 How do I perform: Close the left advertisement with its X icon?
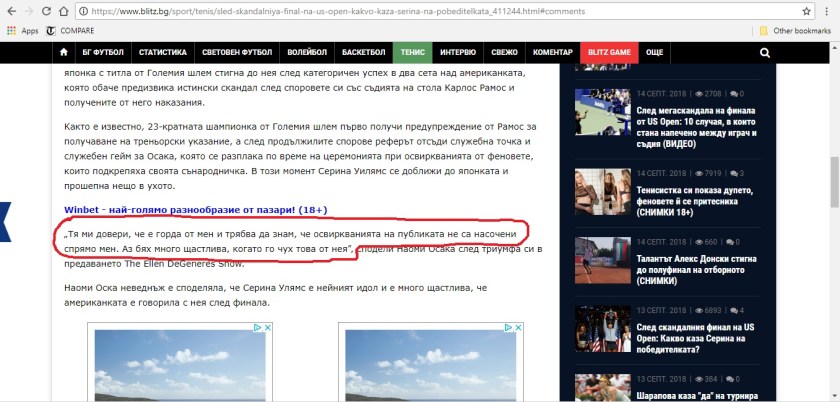click(267, 328)
